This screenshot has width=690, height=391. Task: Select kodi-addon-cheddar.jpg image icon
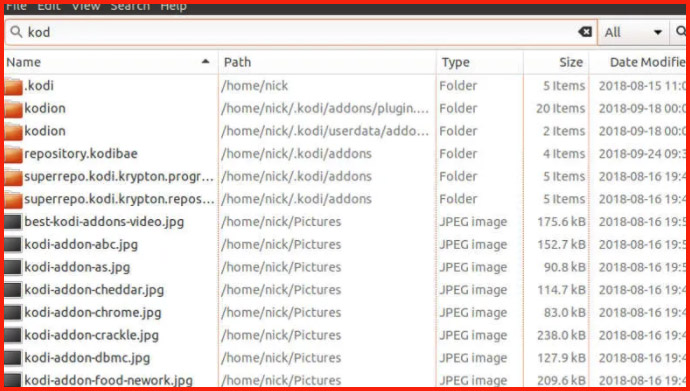click(13, 290)
